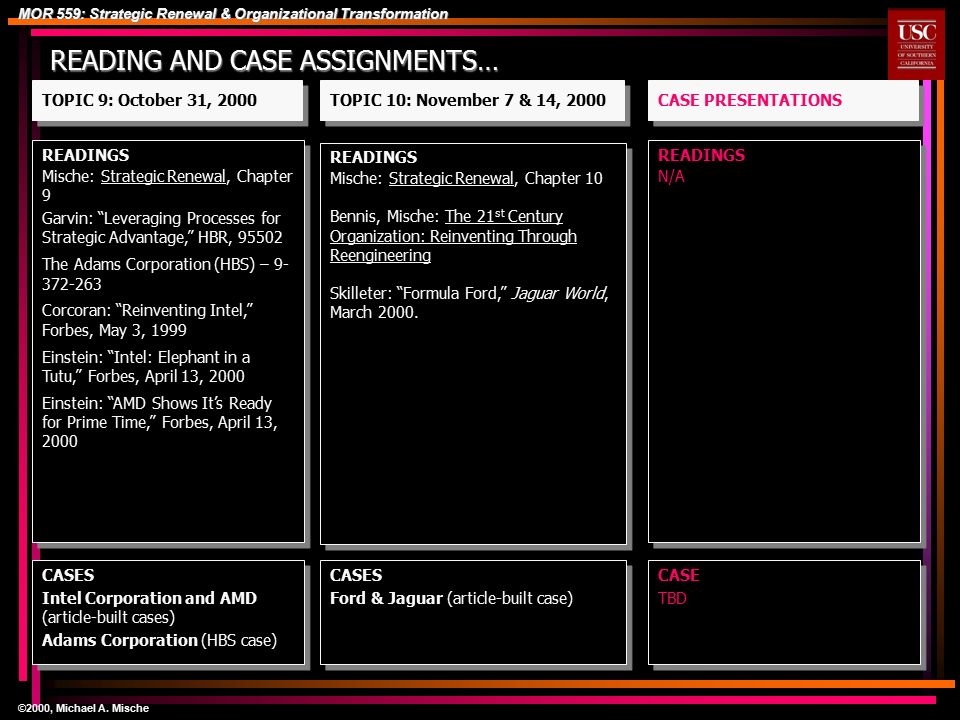Open the Strategic Renewal link beside Chapter 10

pos(451,178)
